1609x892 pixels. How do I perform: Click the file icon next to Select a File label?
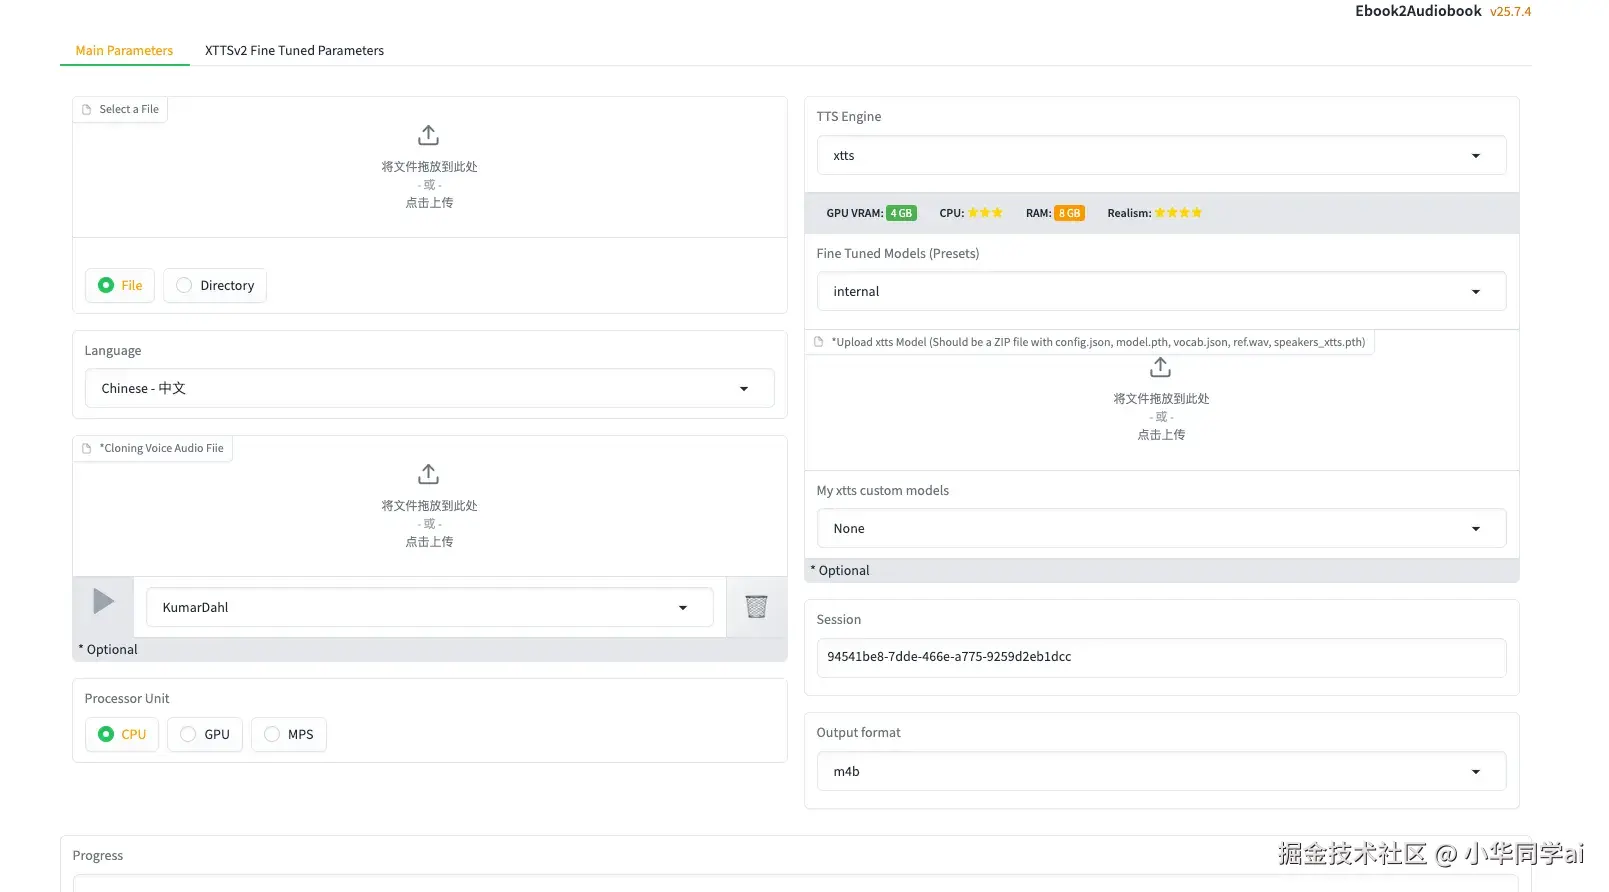[x=87, y=110]
